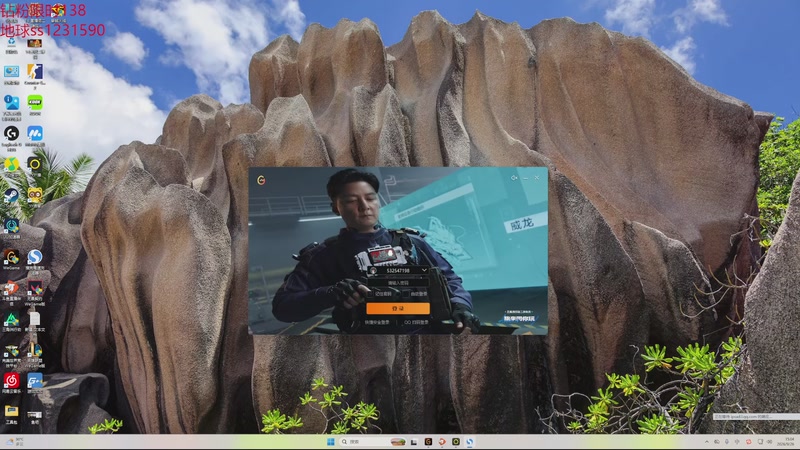800x450 pixels.
Task: Open the green KOOK app shortcut
Action: point(35,104)
